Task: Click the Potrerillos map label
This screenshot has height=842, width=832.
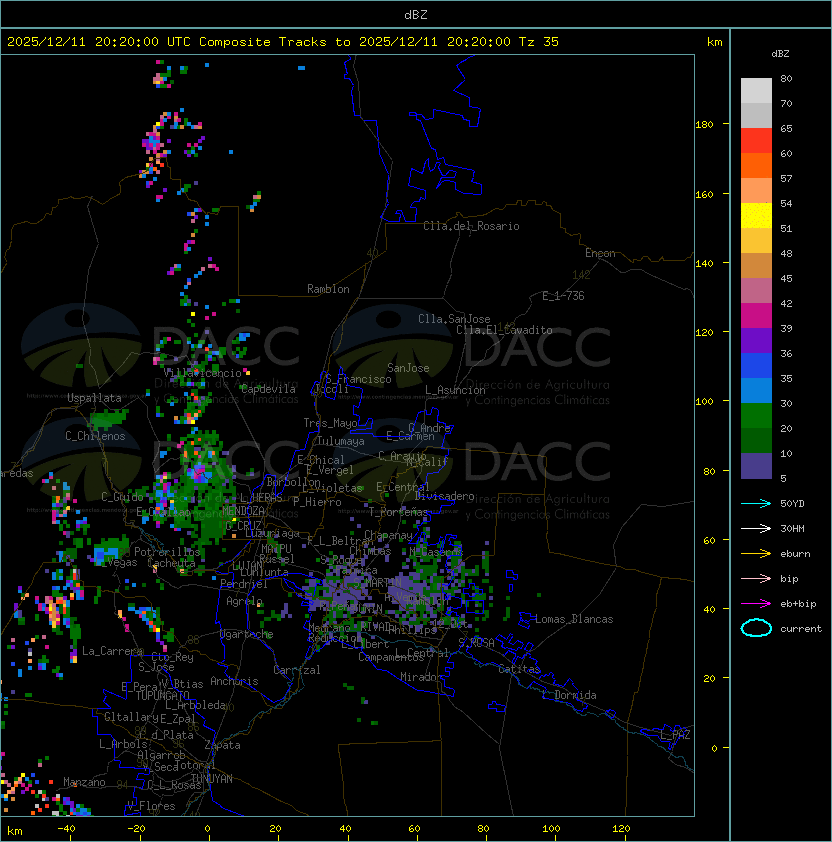Action: [x=167, y=552]
